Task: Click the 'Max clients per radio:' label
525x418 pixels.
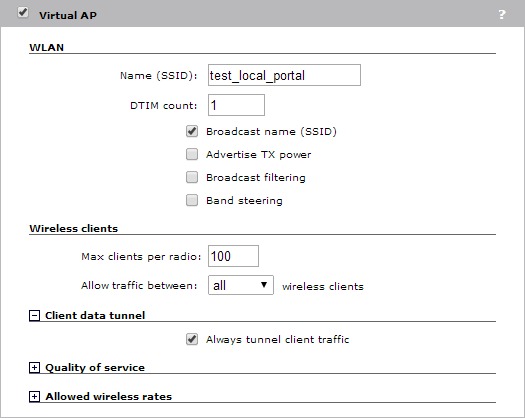Action: (141, 257)
